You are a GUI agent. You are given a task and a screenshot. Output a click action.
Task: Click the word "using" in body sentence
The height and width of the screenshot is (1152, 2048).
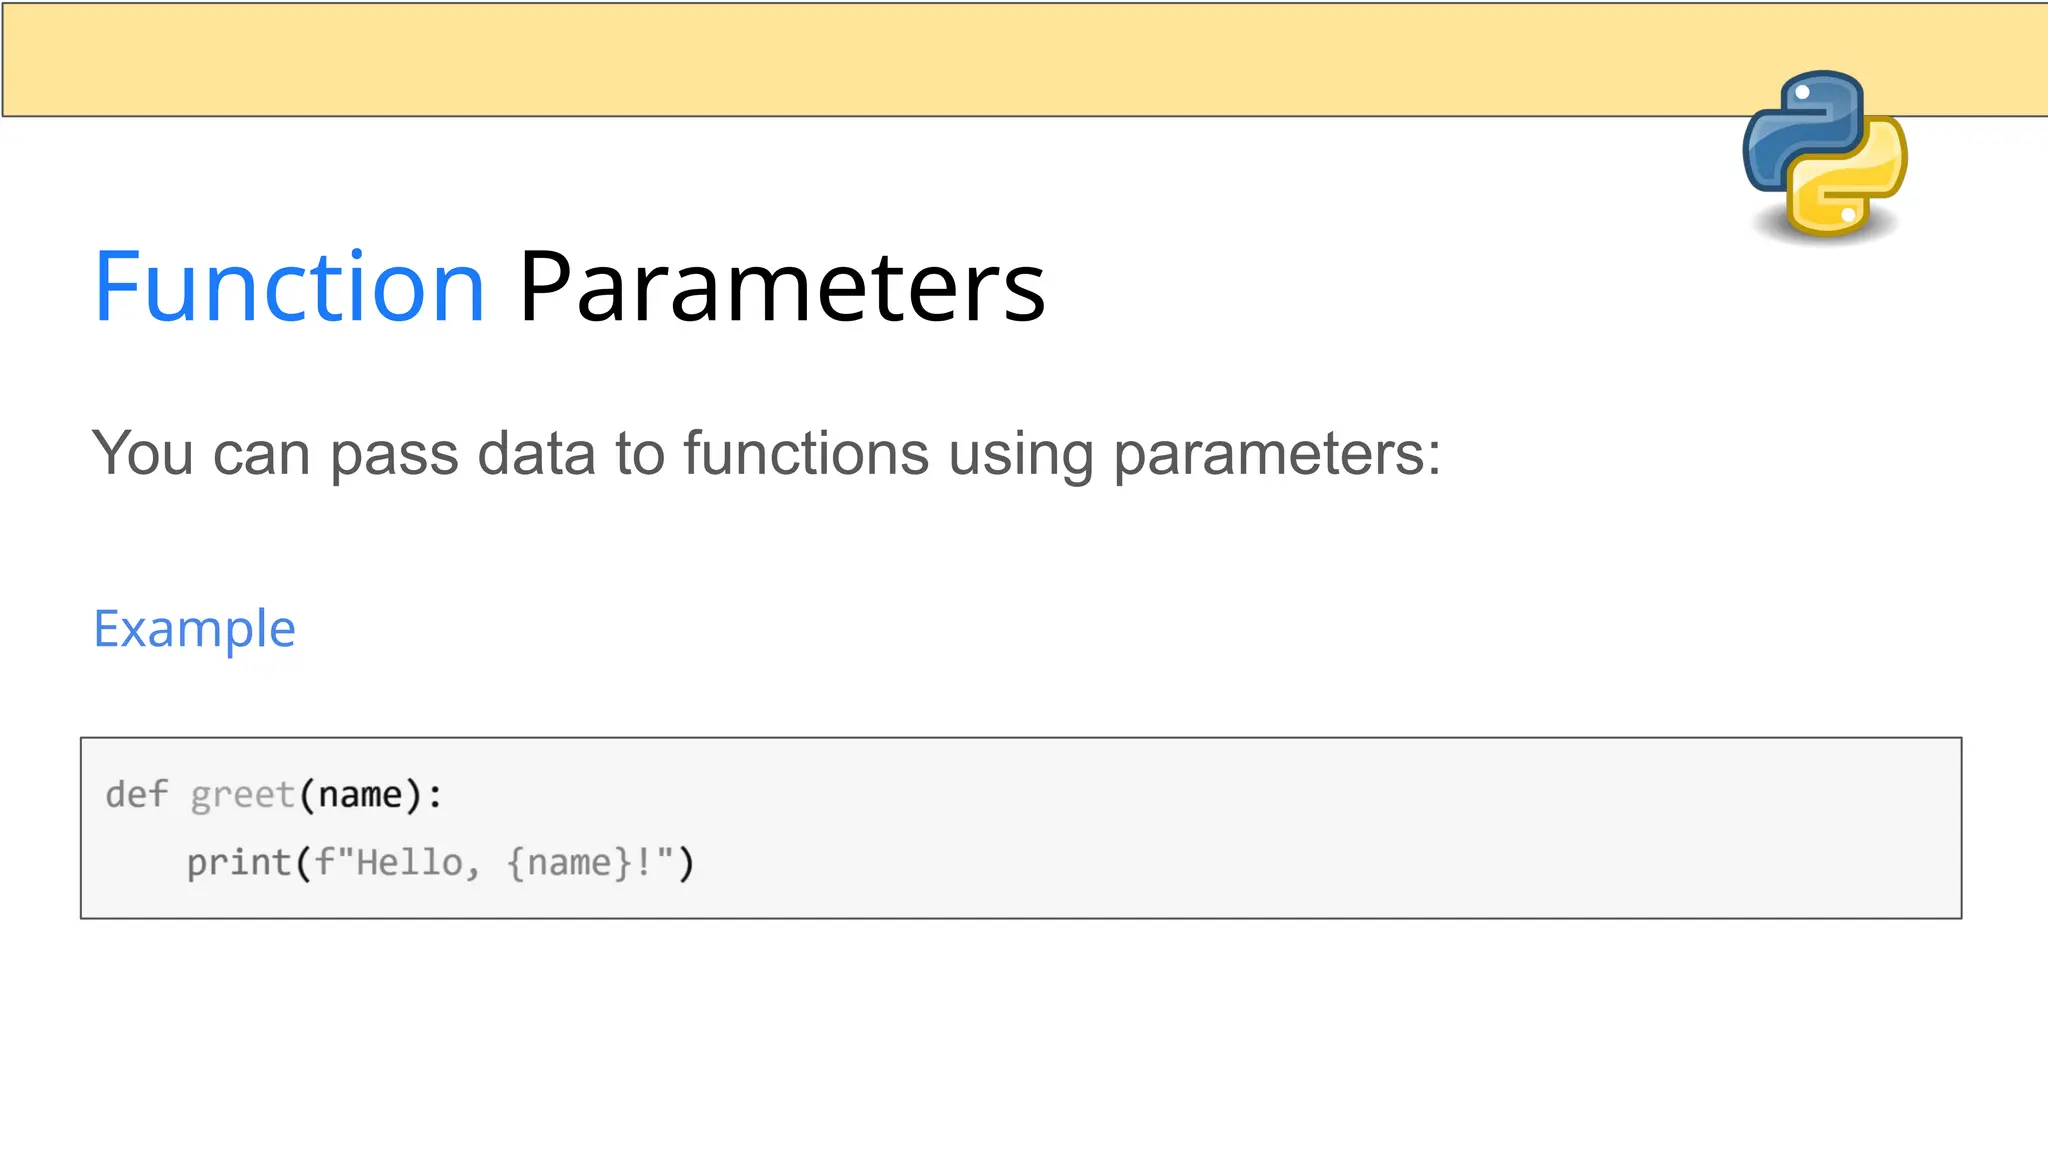[1021, 453]
